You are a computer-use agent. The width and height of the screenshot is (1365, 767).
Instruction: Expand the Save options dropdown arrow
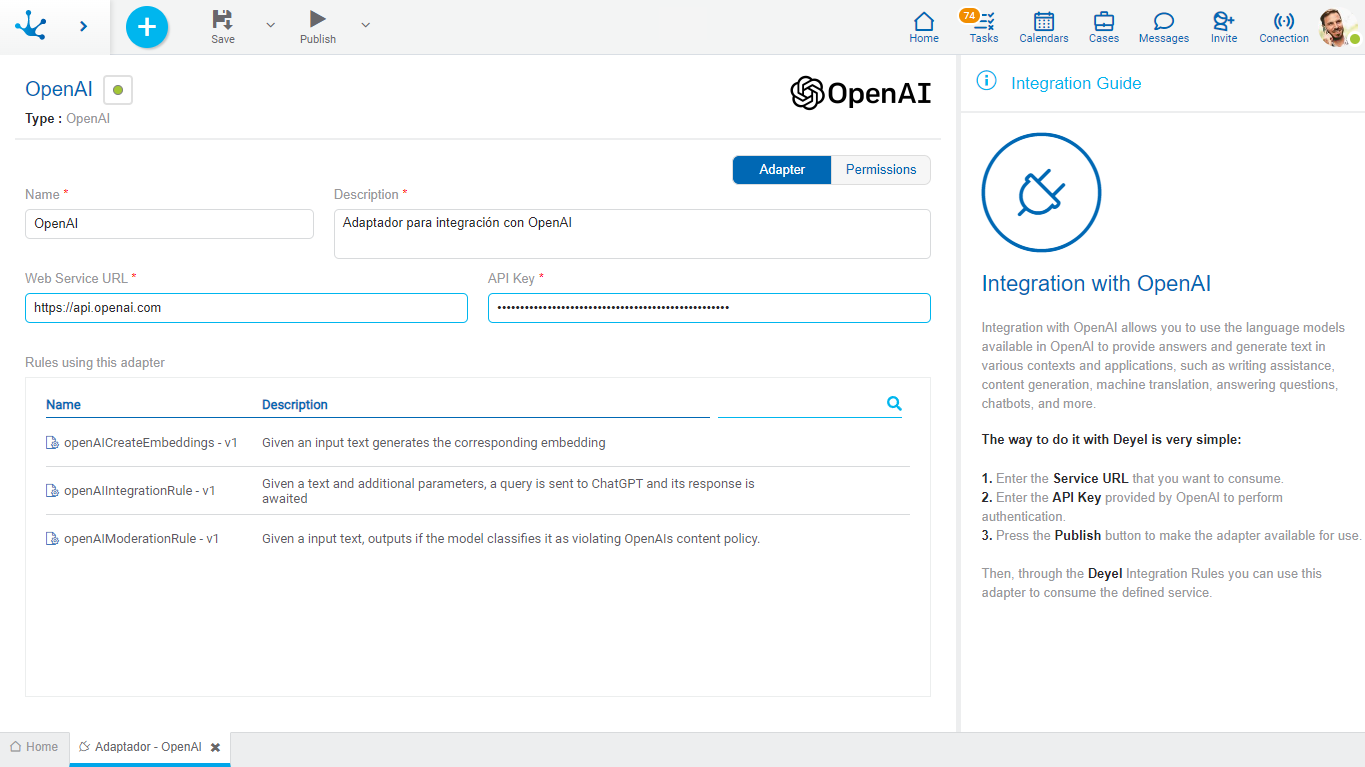pyautogui.click(x=270, y=25)
